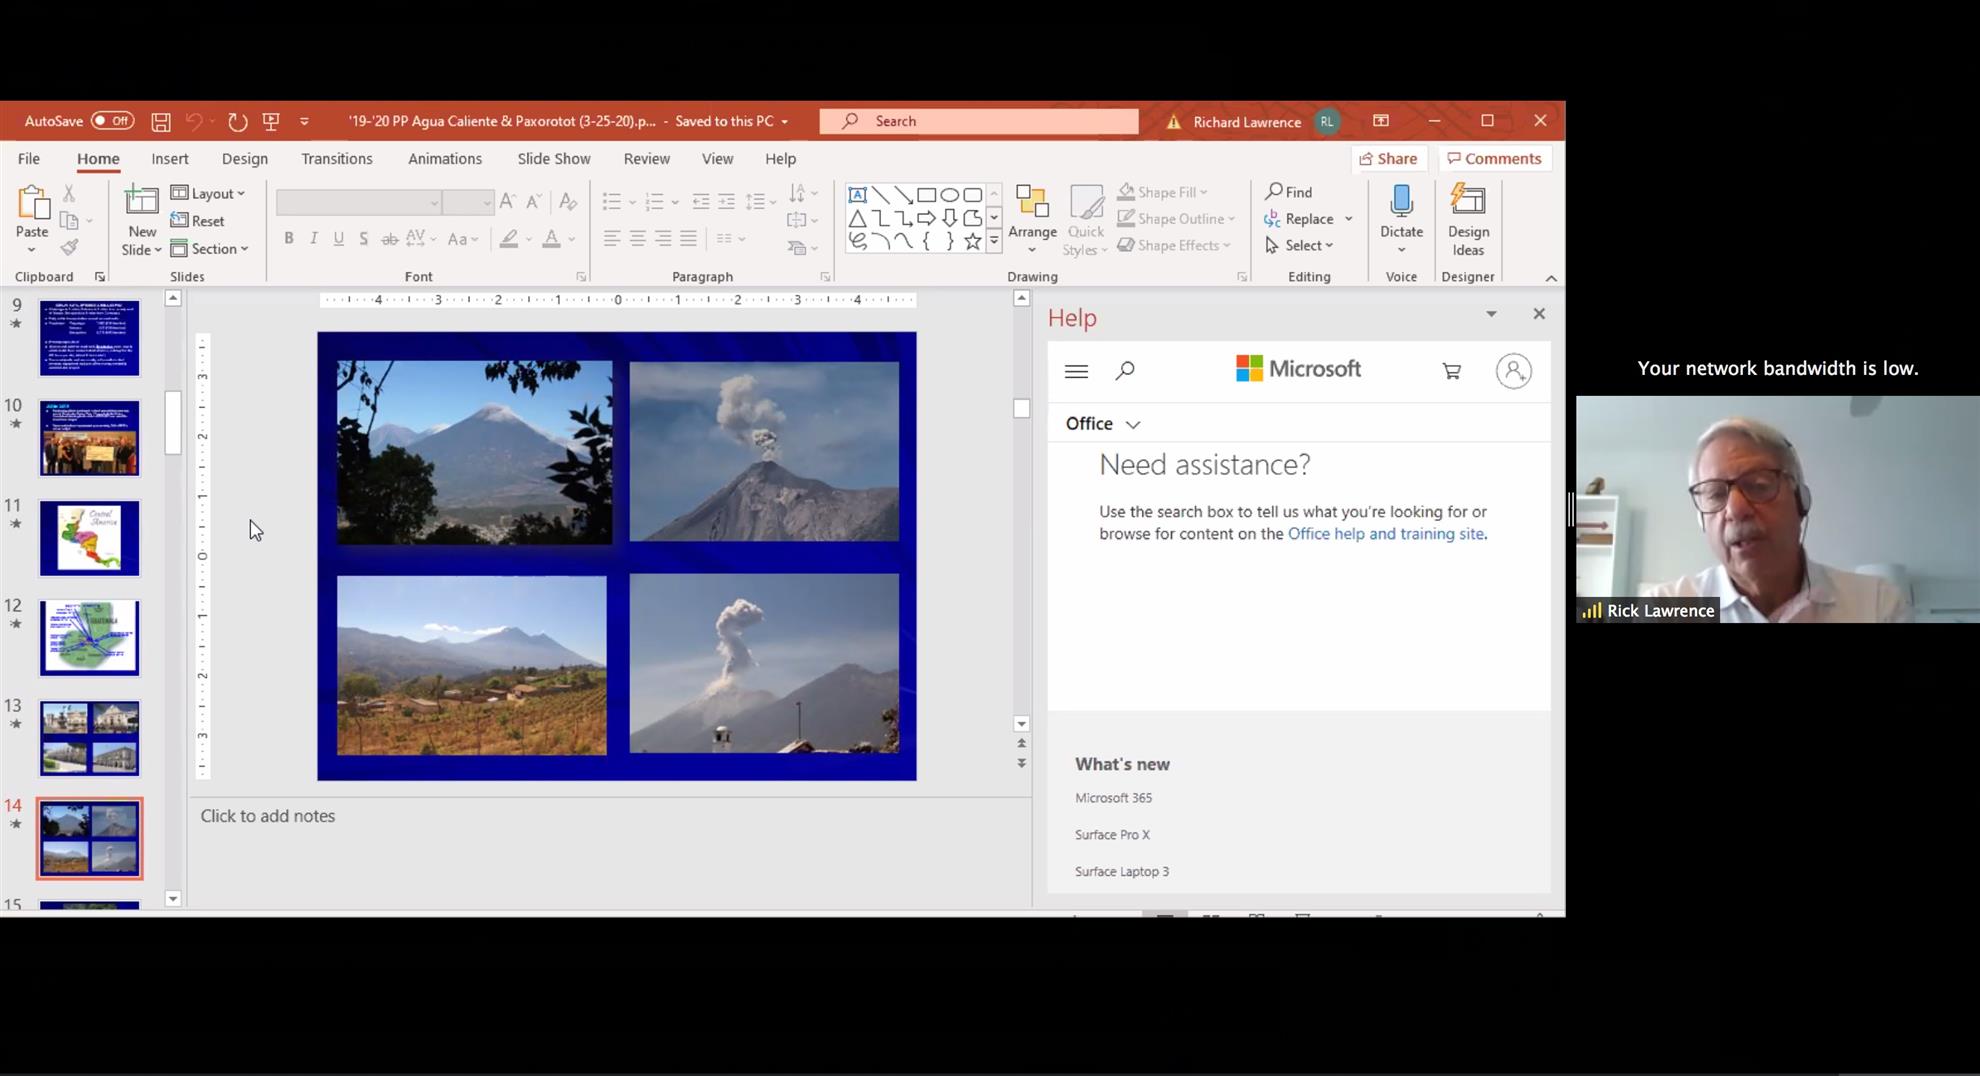Click the Paste clipboard icon

[x=32, y=205]
